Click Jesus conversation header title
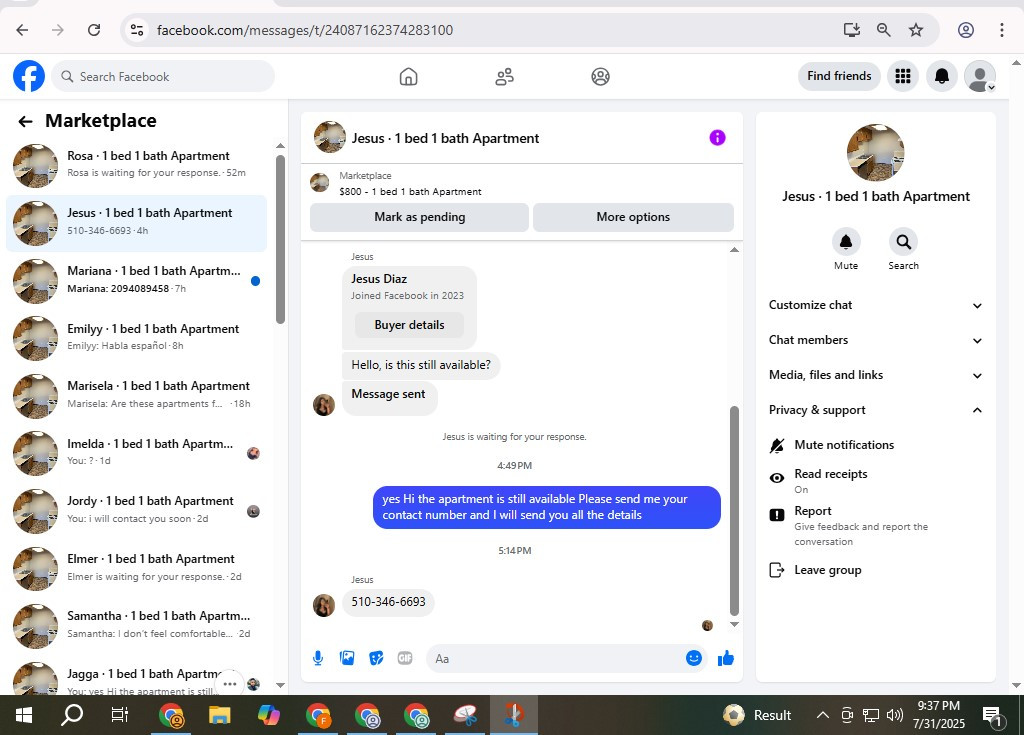The image size is (1024, 735). pos(445,139)
